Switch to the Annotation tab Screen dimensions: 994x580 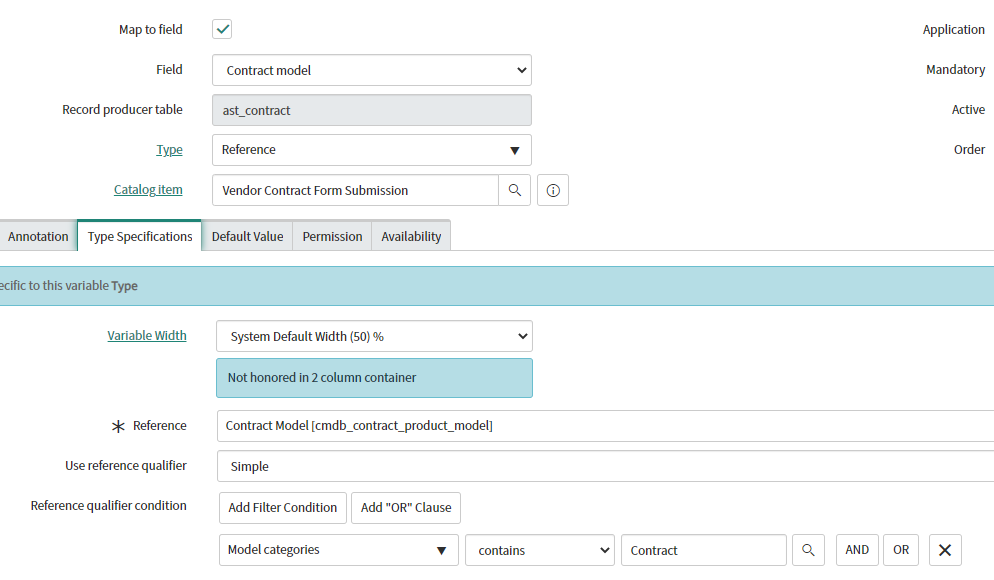[38, 237]
